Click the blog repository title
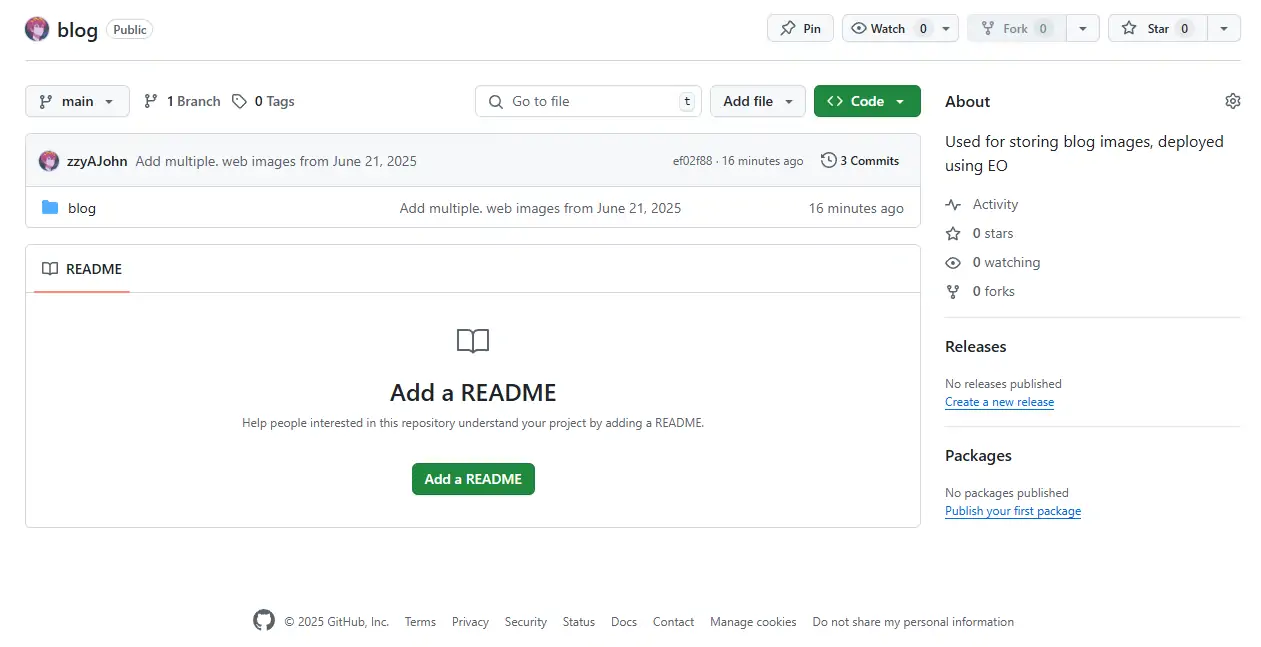This screenshot has width=1261, height=647. point(77,30)
